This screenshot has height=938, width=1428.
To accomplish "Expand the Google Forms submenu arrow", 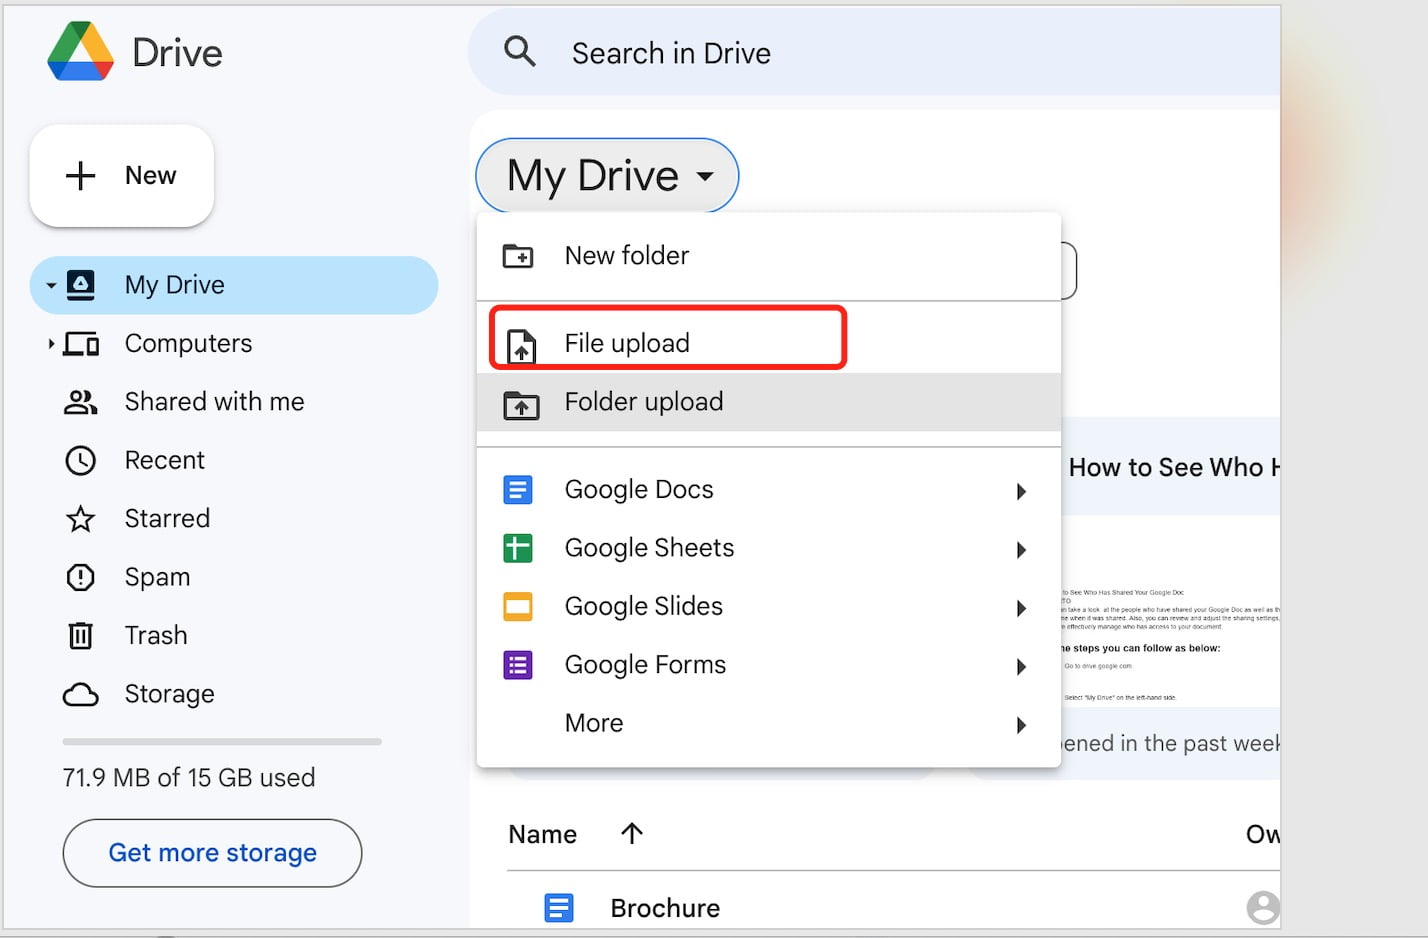I will (x=1021, y=667).
